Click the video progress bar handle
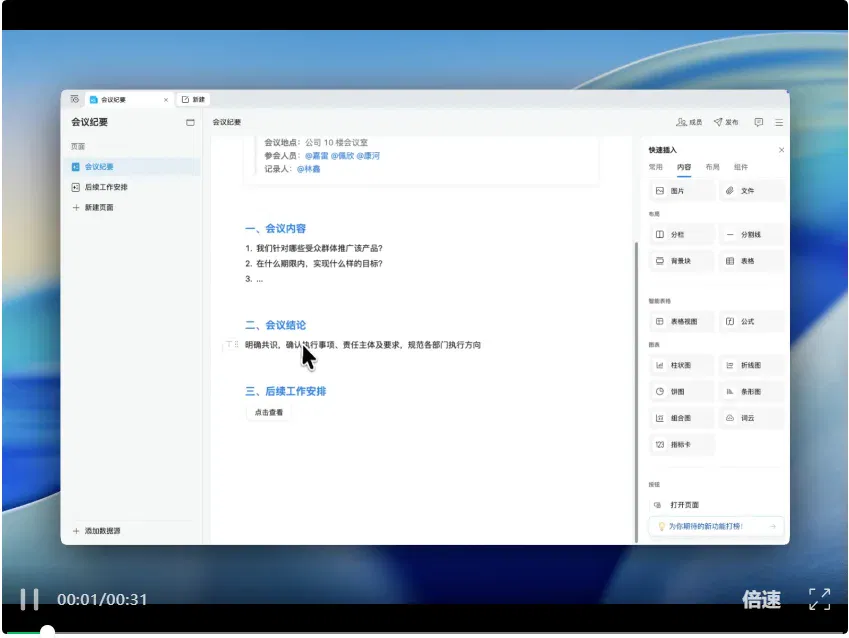 click(48, 632)
